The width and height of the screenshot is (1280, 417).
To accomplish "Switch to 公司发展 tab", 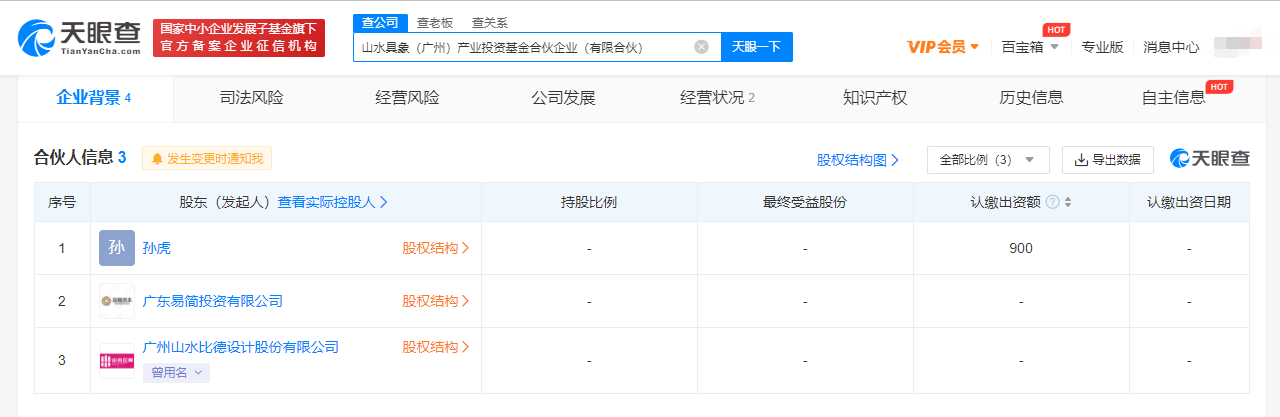I will [x=563, y=98].
